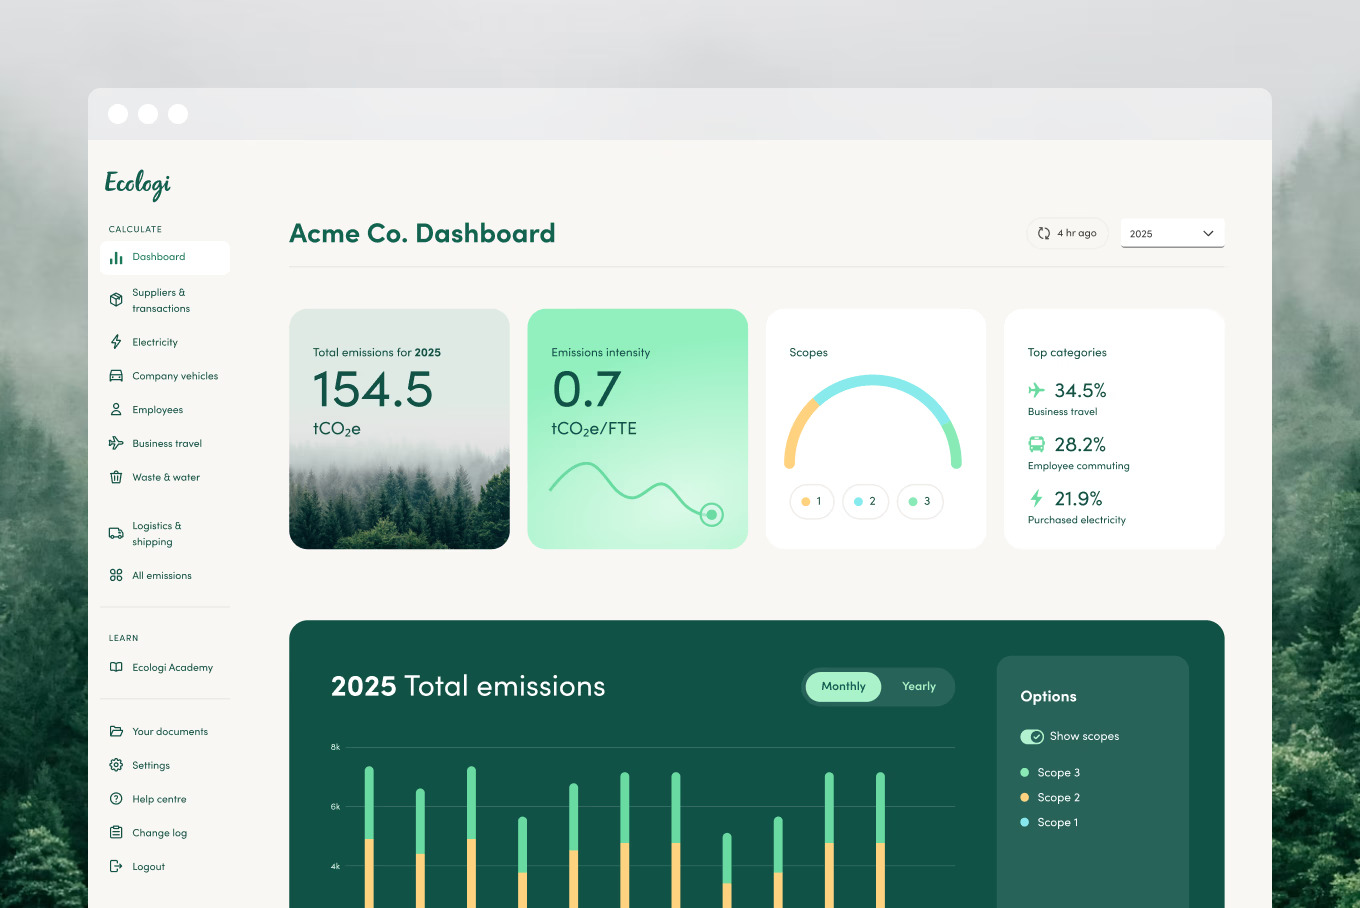Click the Business travel airplane icon in sidebar
The height and width of the screenshot is (908, 1360).
tap(116, 443)
